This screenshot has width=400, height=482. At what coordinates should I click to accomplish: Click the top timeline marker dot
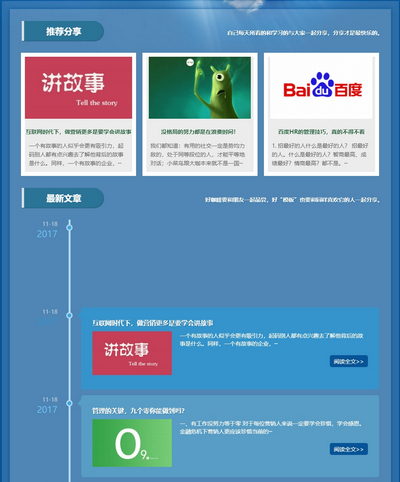(69, 228)
